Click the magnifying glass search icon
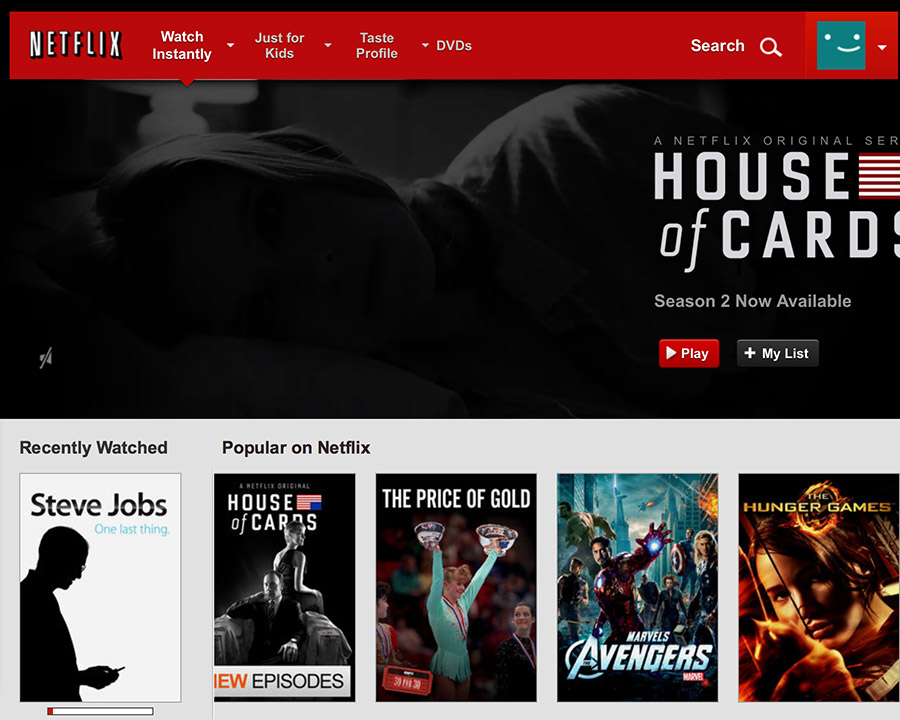 (770, 47)
